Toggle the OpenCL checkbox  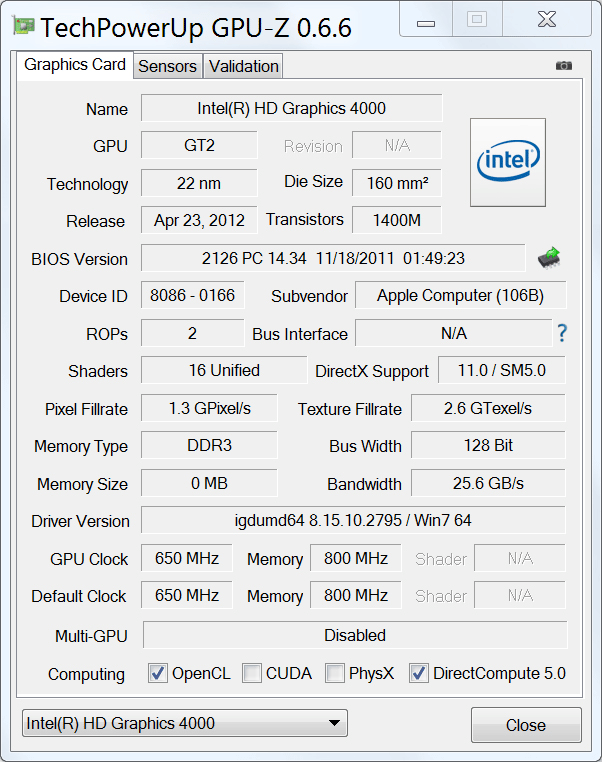click(x=157, y=673)
